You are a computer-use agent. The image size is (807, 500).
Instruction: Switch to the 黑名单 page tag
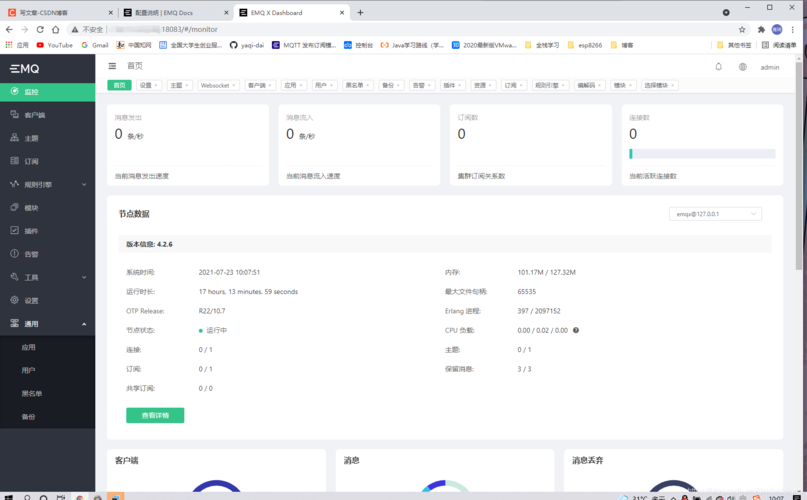tap(358, 85)
